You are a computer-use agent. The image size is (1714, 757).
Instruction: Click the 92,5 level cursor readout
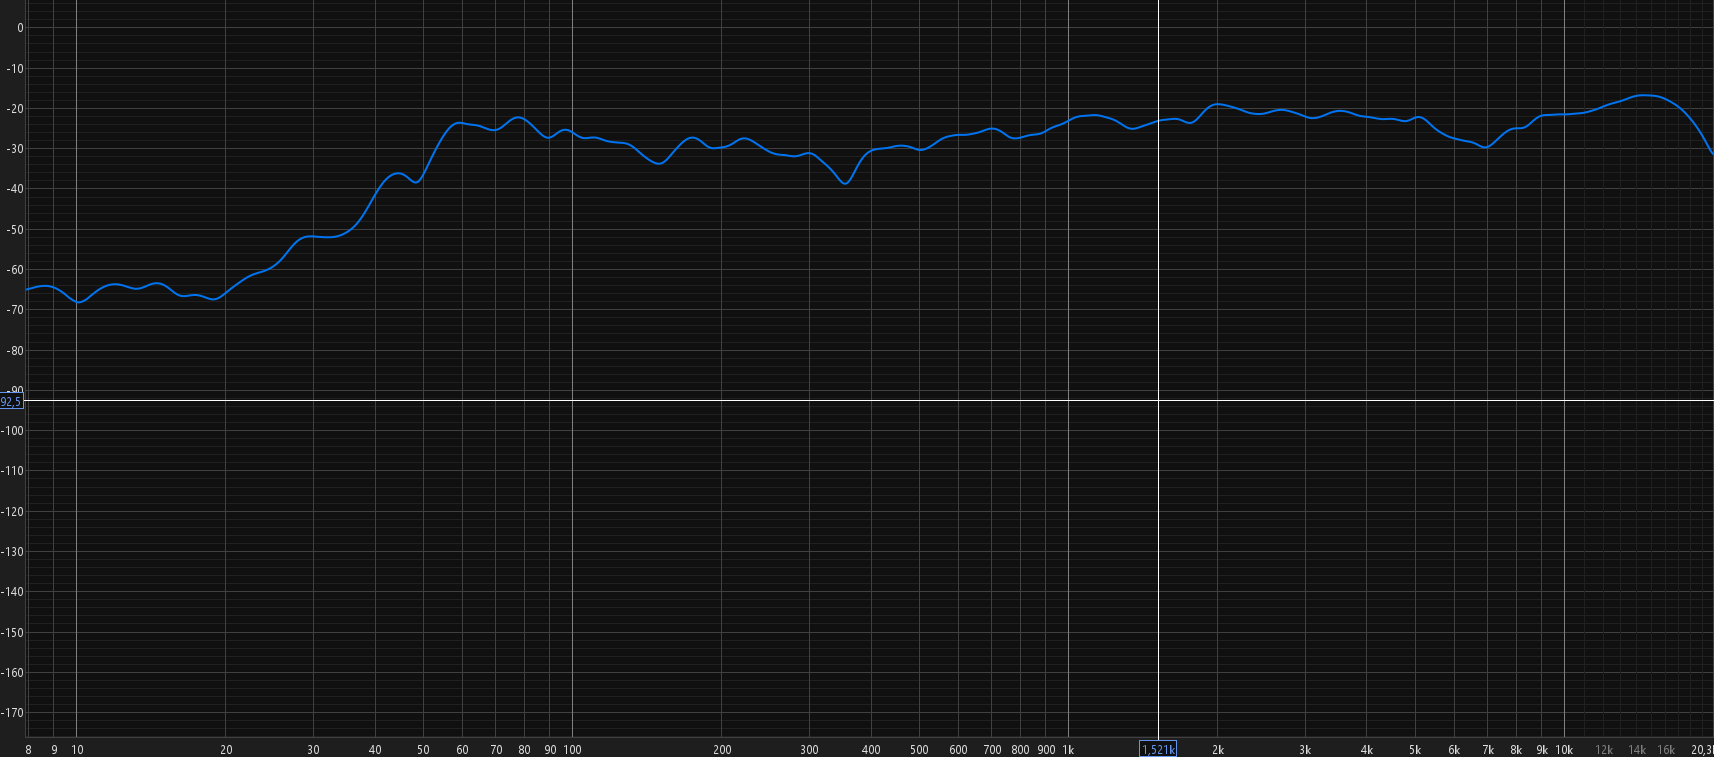11,401
